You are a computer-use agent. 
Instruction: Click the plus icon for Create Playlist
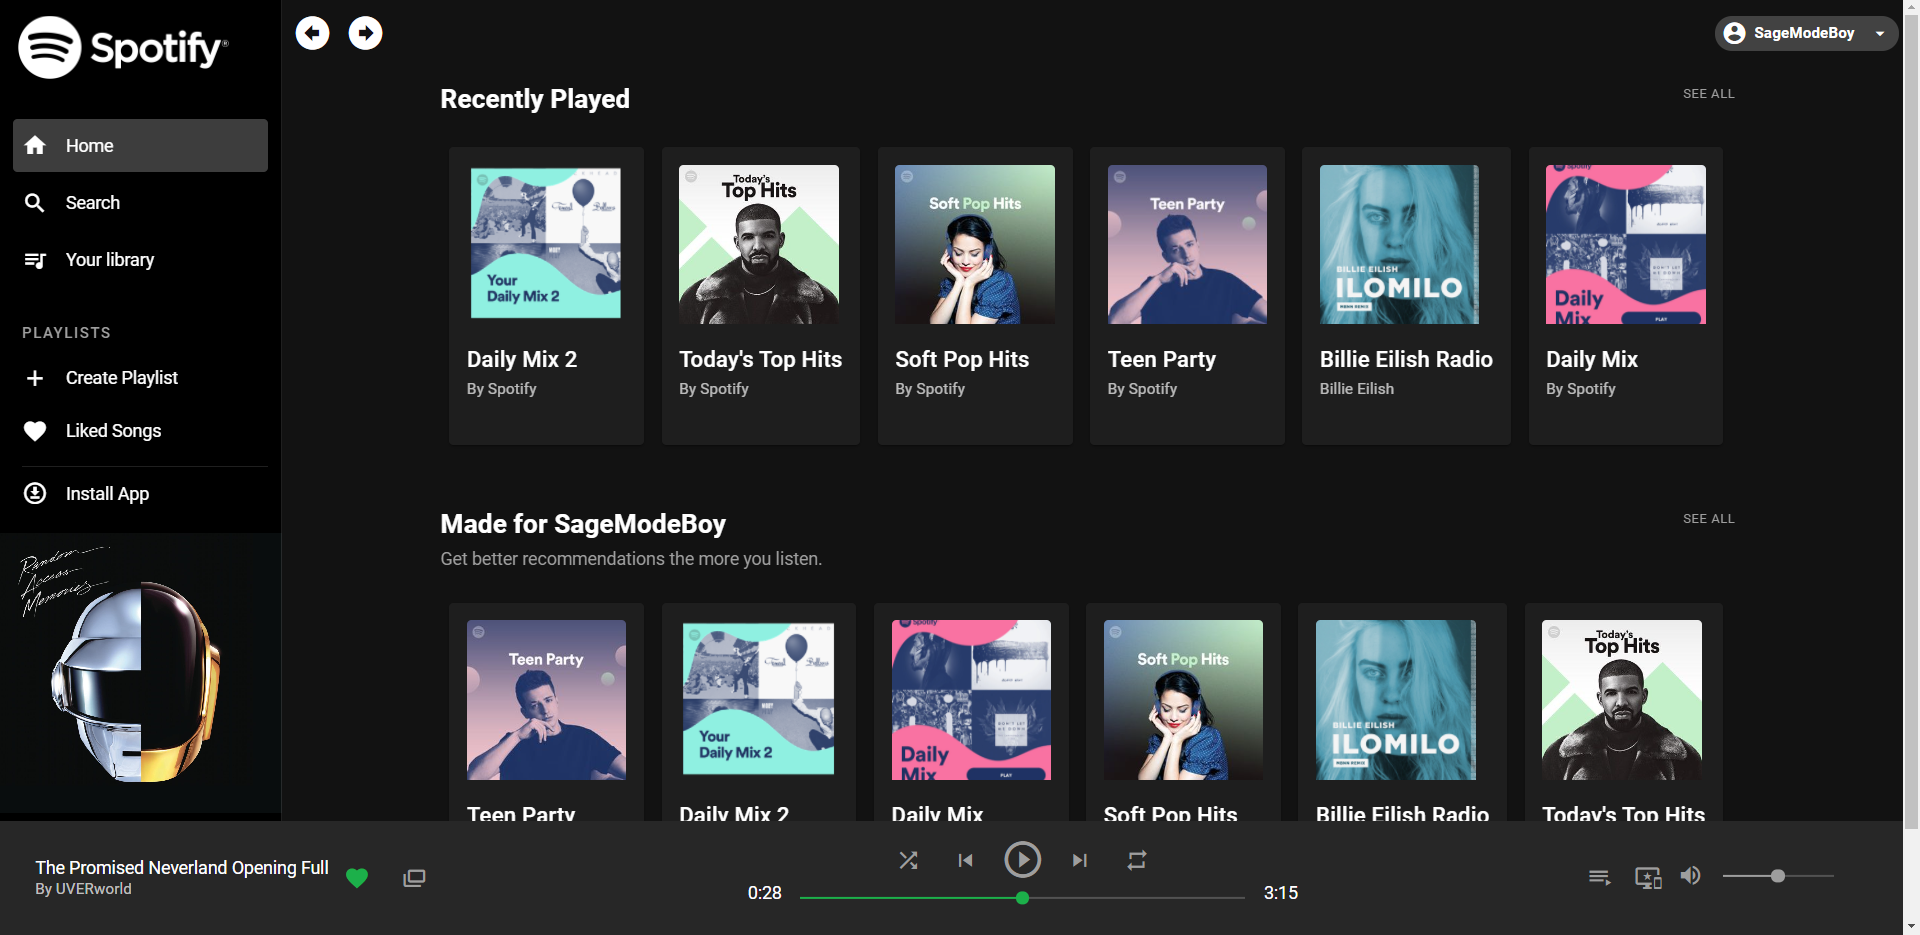click(35, 378)
